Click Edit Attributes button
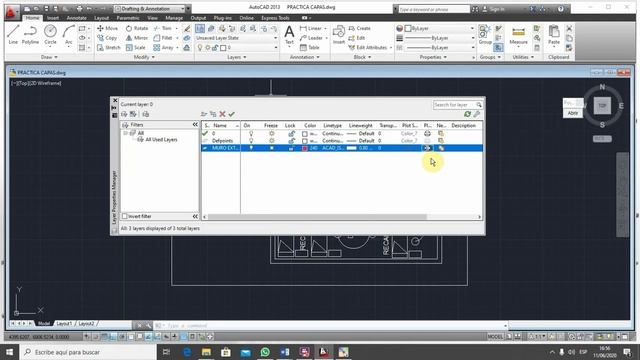This screenshot has height=360, width=640. click(x=368, y=48)
